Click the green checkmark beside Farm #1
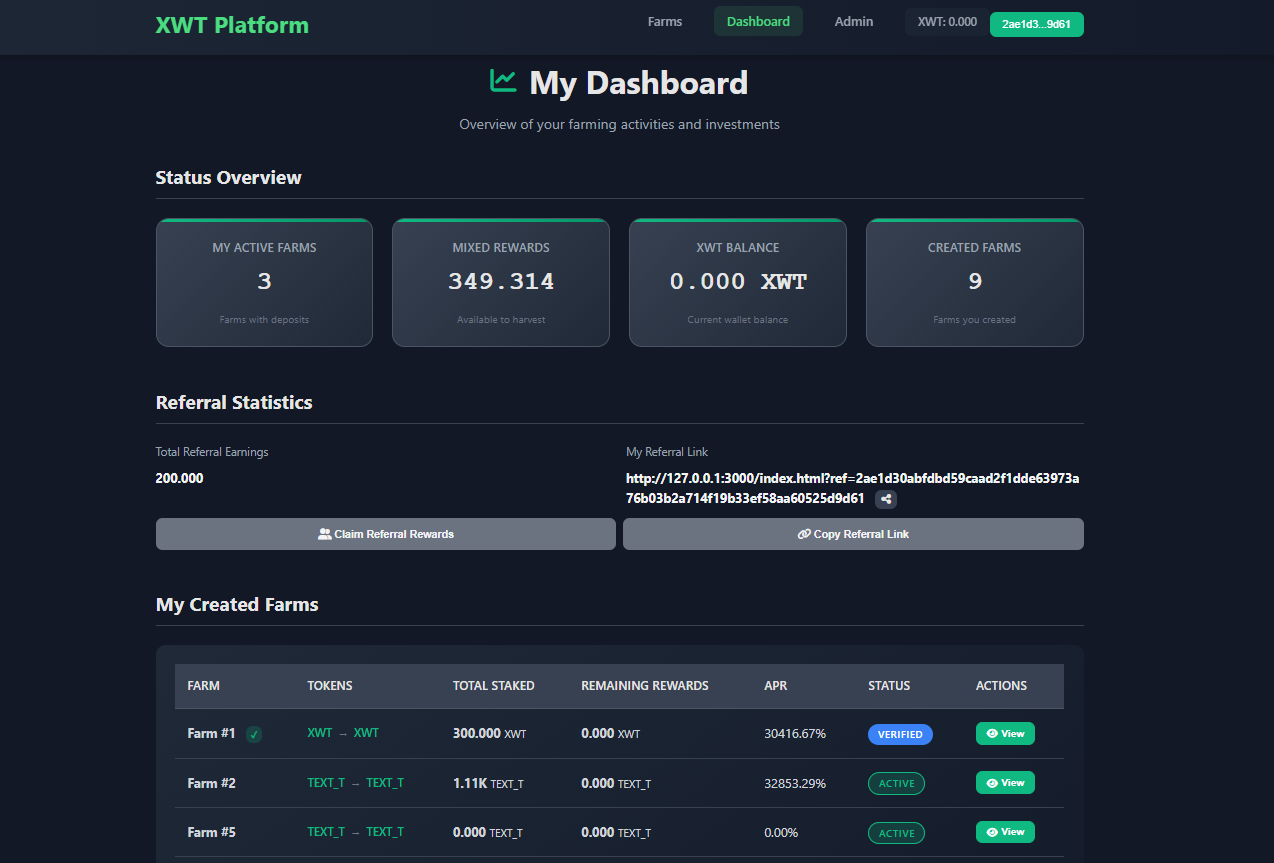1274x863 pixels. [253, 734]
